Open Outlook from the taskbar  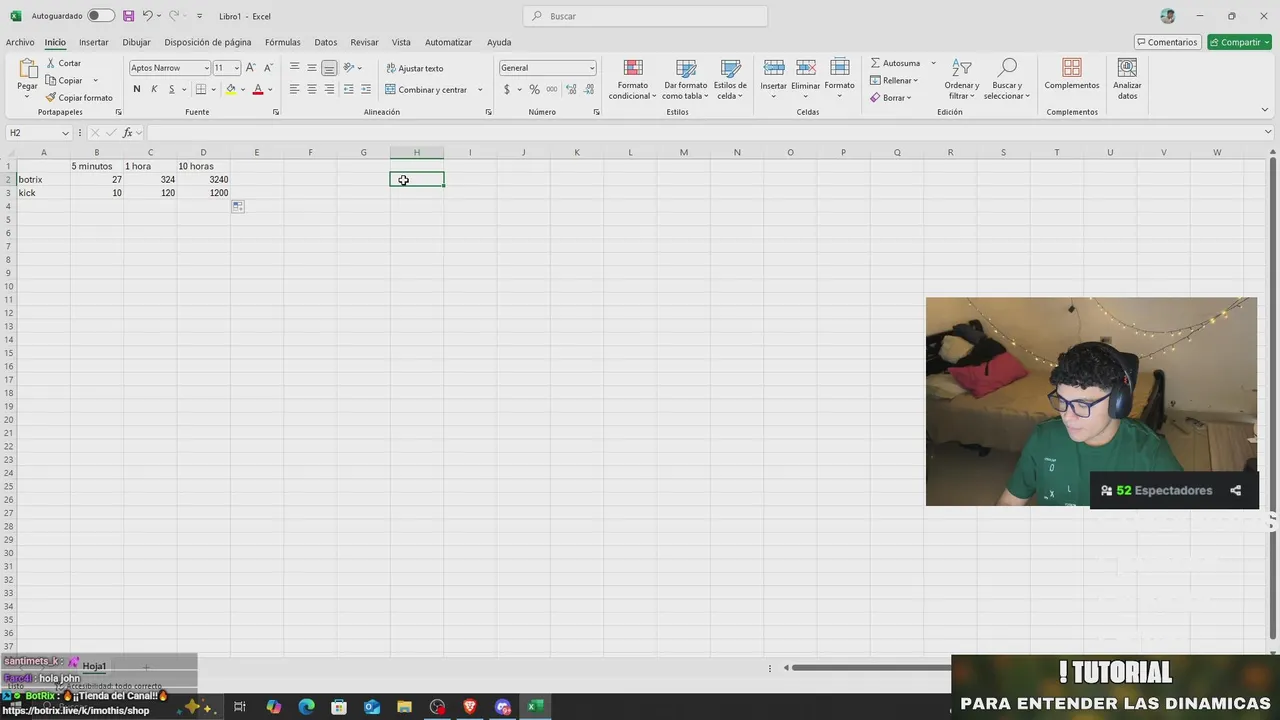coord(372,707)
